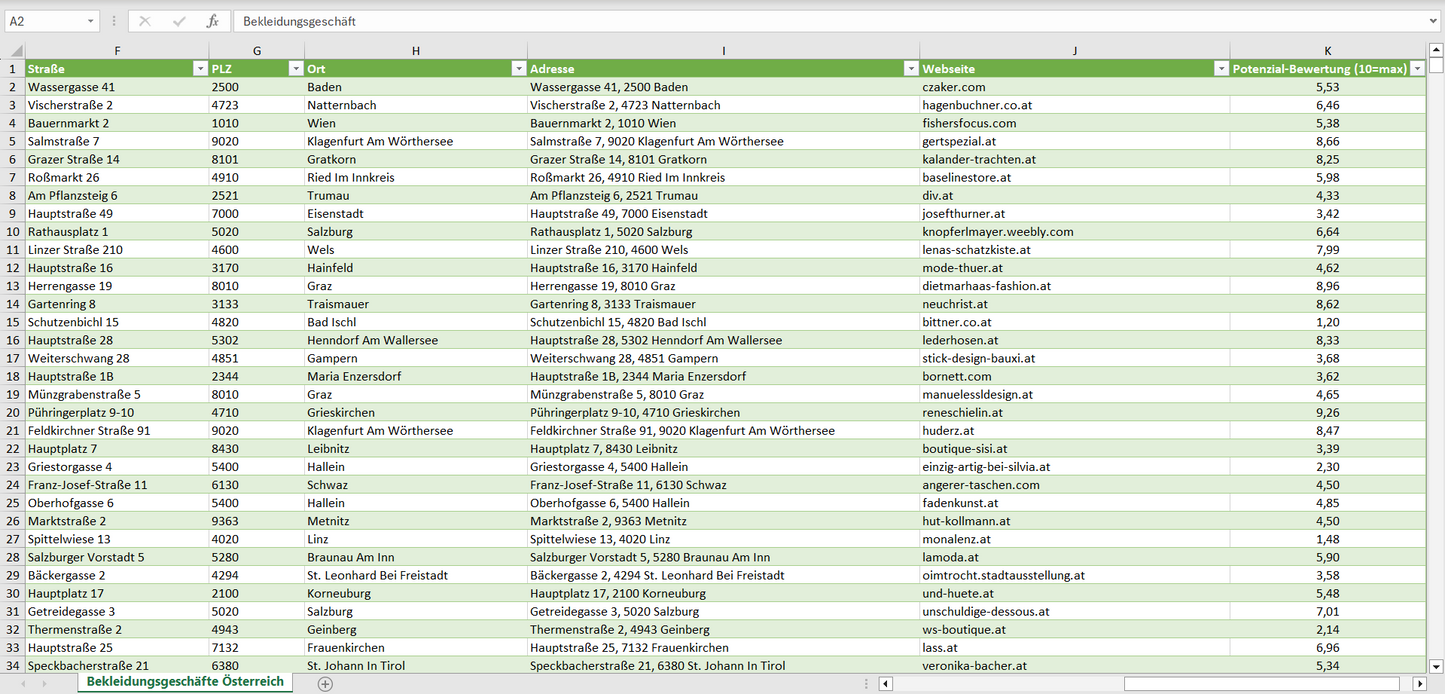Click horizontal scrollbar right arrow
1445x694 pixels.
pos(1419,684)
